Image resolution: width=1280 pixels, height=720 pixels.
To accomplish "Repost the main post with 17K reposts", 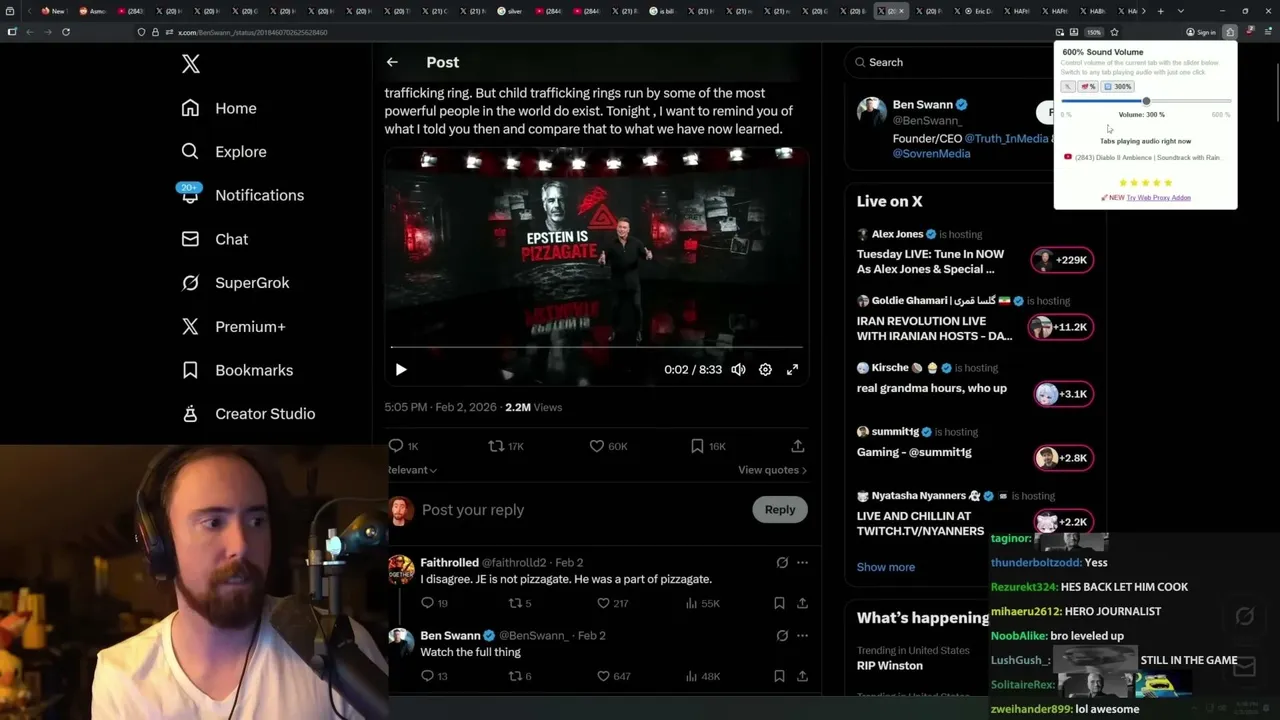I will pyautogui.click(x=505, y=446).
